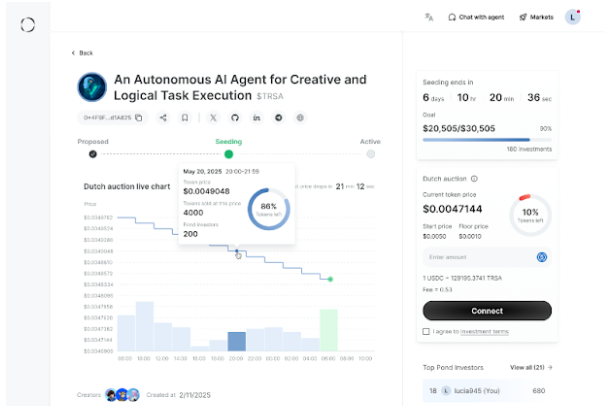Click the highlighted 20:00 volume bar
Viewport: 605px width, 406px height.
237,341
